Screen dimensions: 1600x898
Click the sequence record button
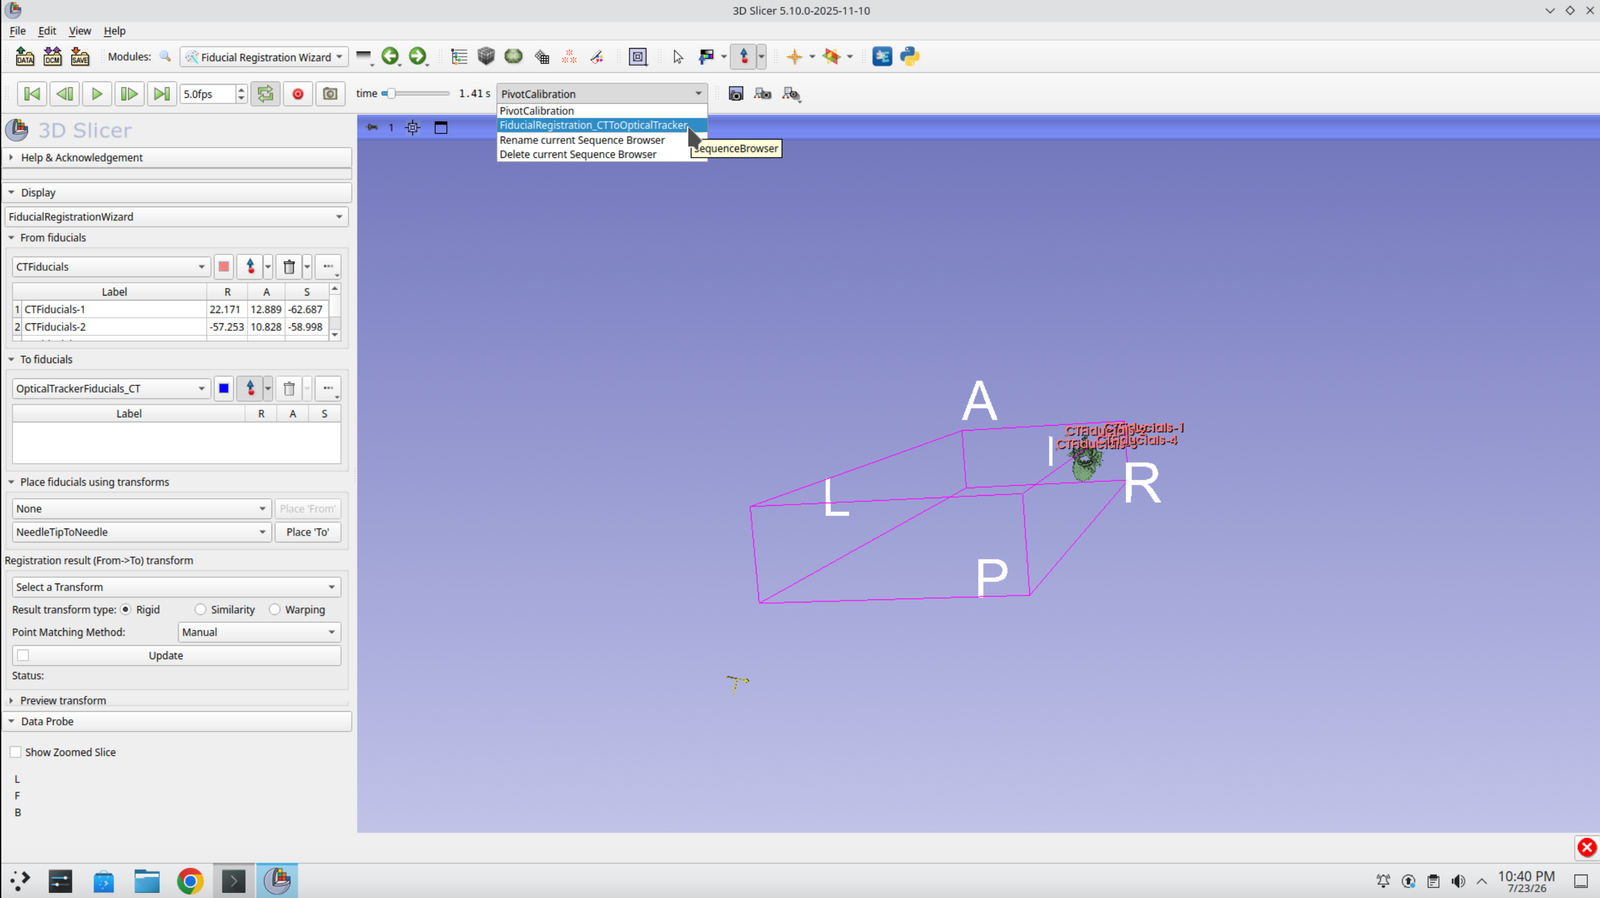[x=298, y=94]
